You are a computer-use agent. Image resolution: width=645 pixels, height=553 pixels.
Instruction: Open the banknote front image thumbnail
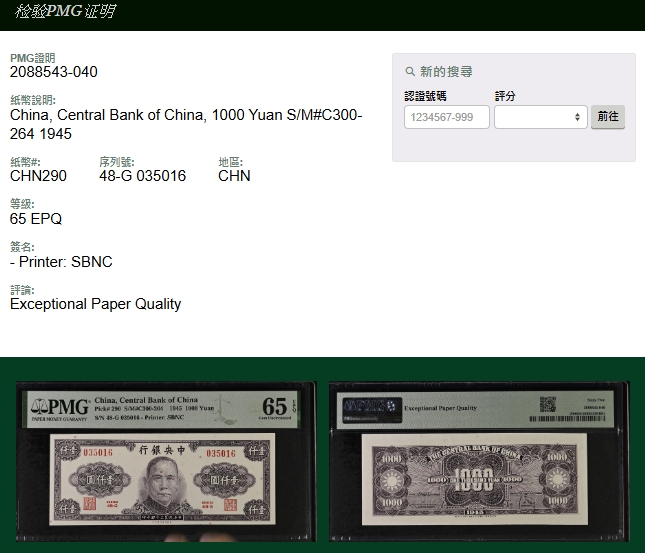[x=166, y=461]
